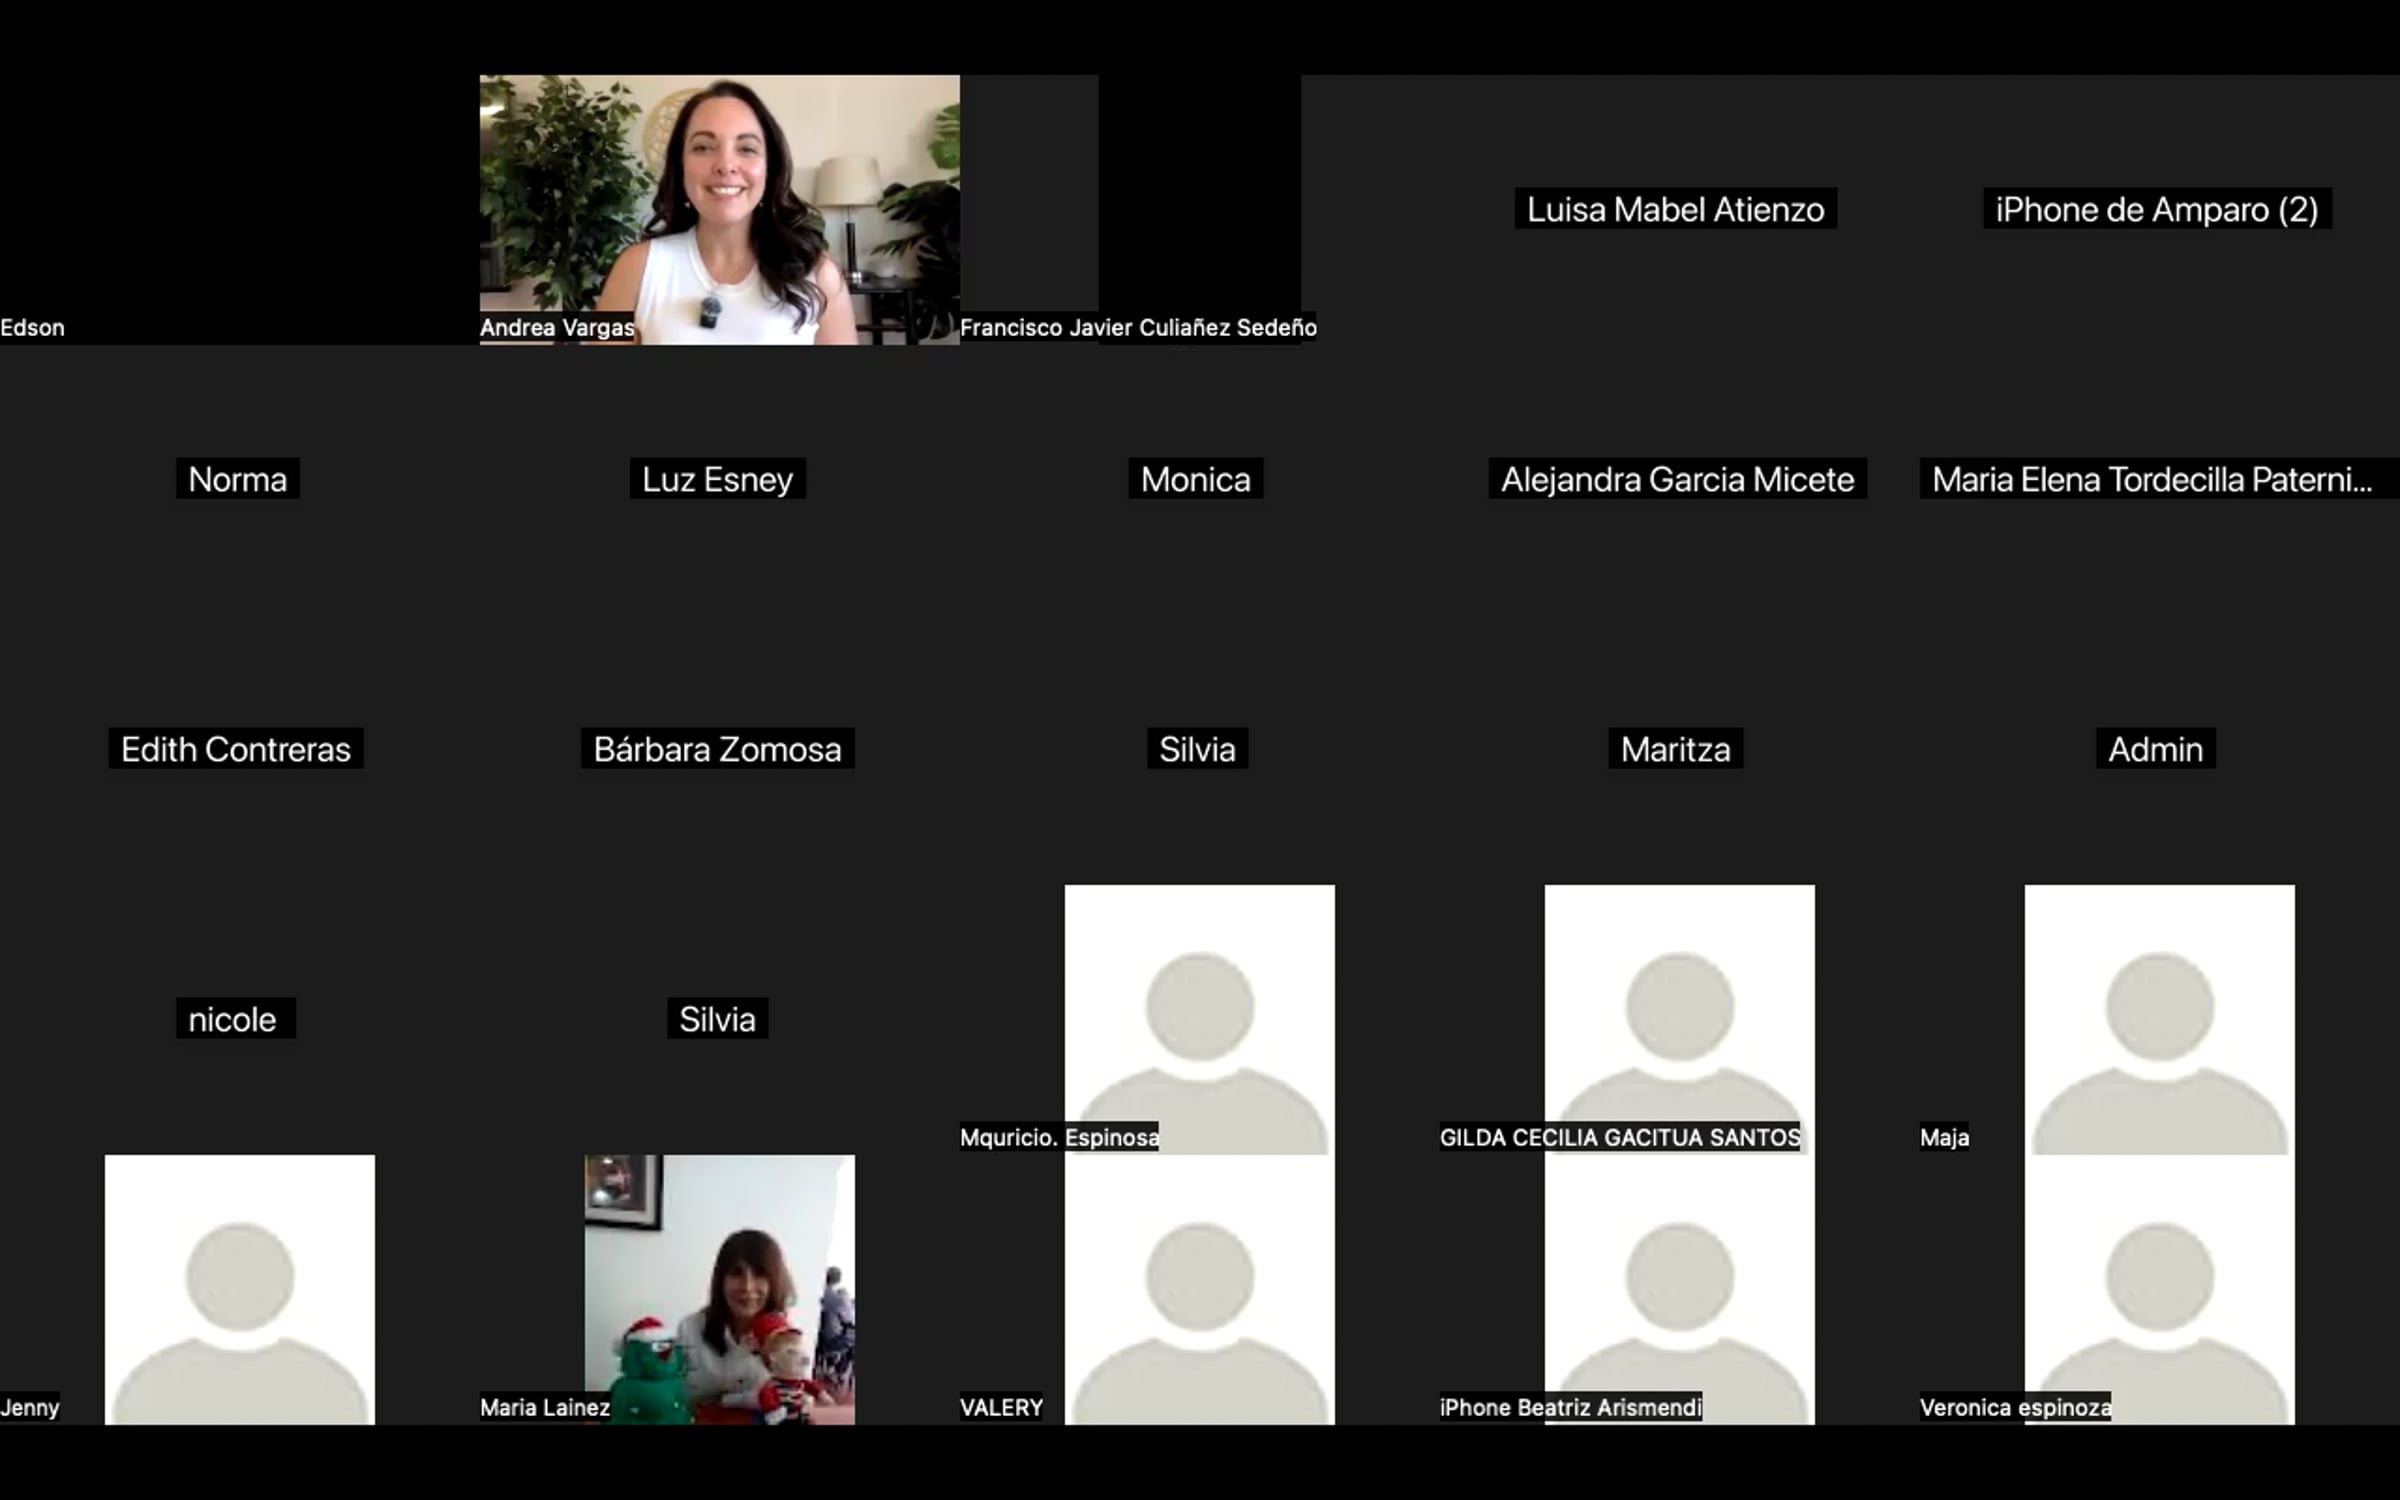This screenshot has height=1500, width=2400.
Task: Click the Edith Contreras participant name
Action: 236,749
